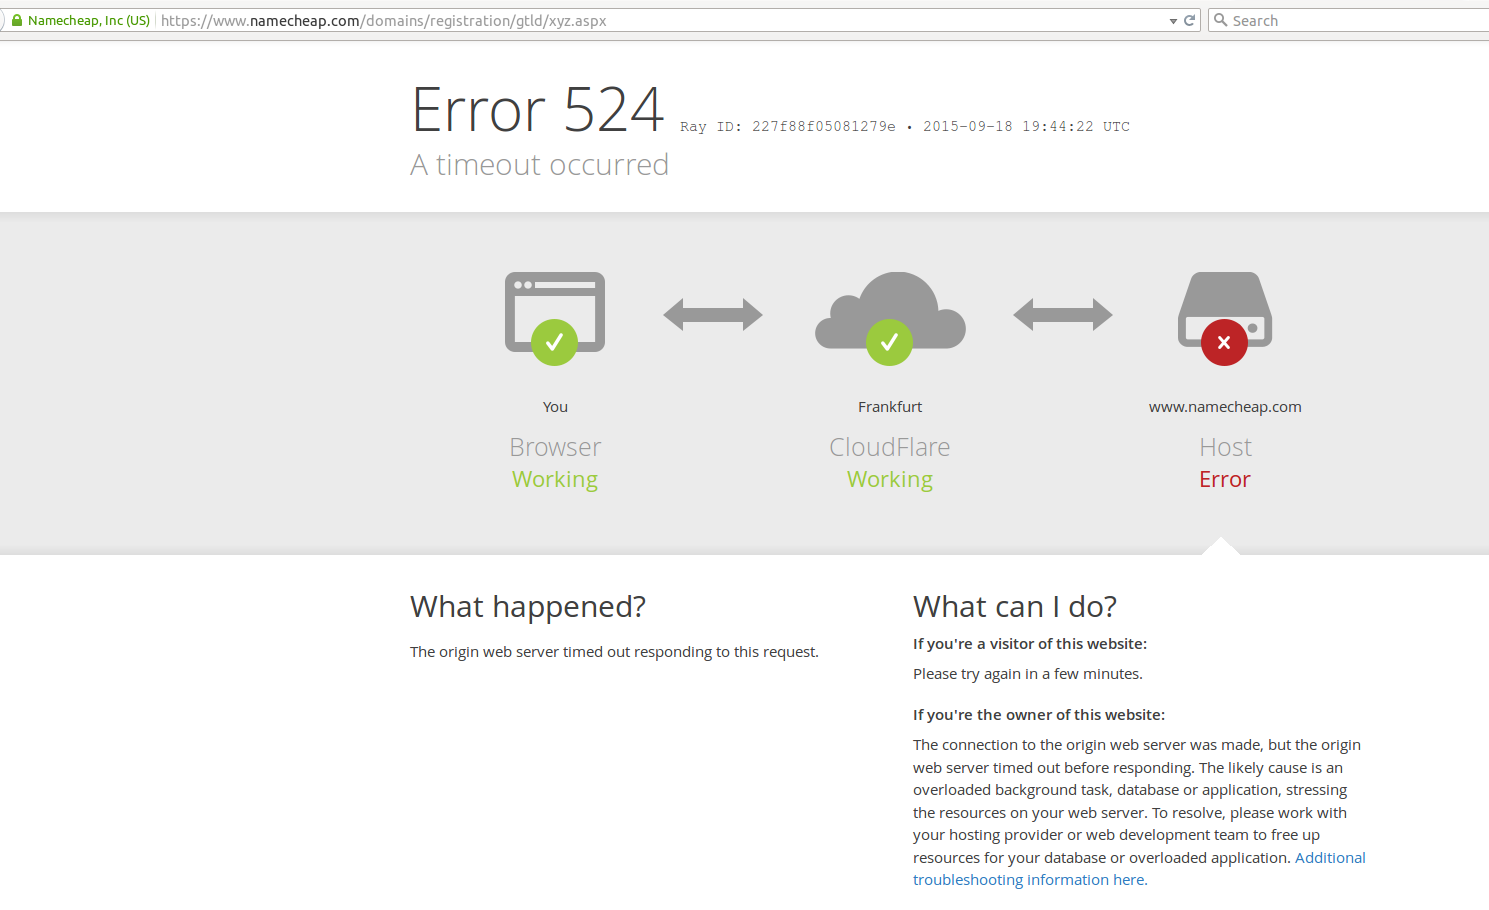
Task: Click the green padlock security icon
Action: tap(17, 20)
